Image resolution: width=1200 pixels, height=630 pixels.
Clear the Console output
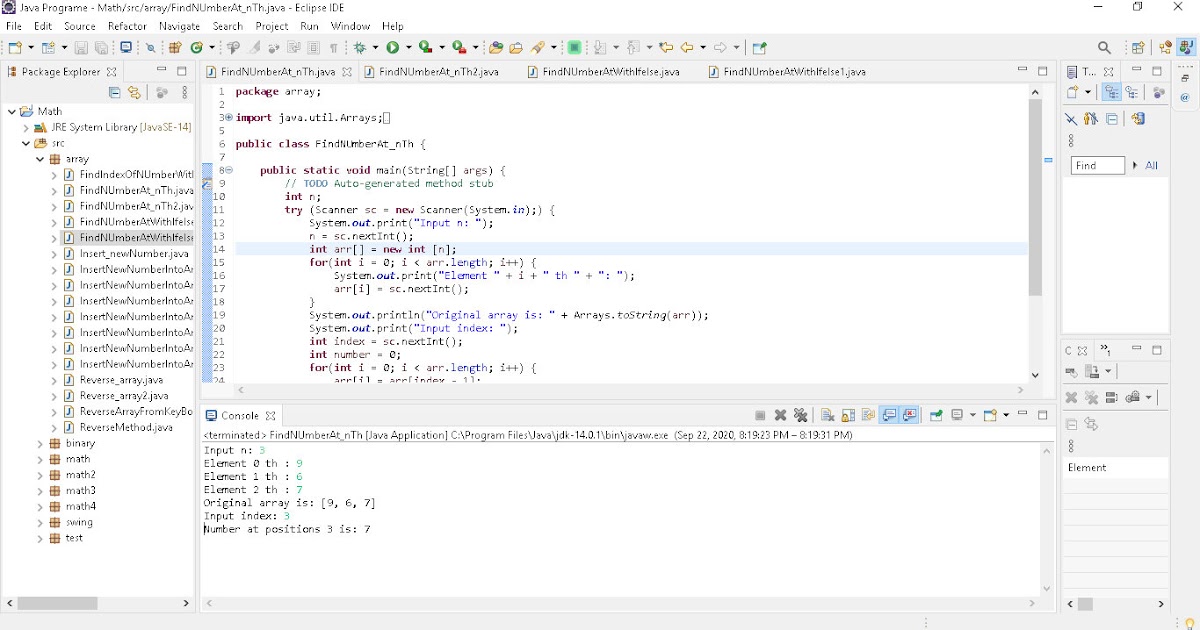tap(827, 415)
